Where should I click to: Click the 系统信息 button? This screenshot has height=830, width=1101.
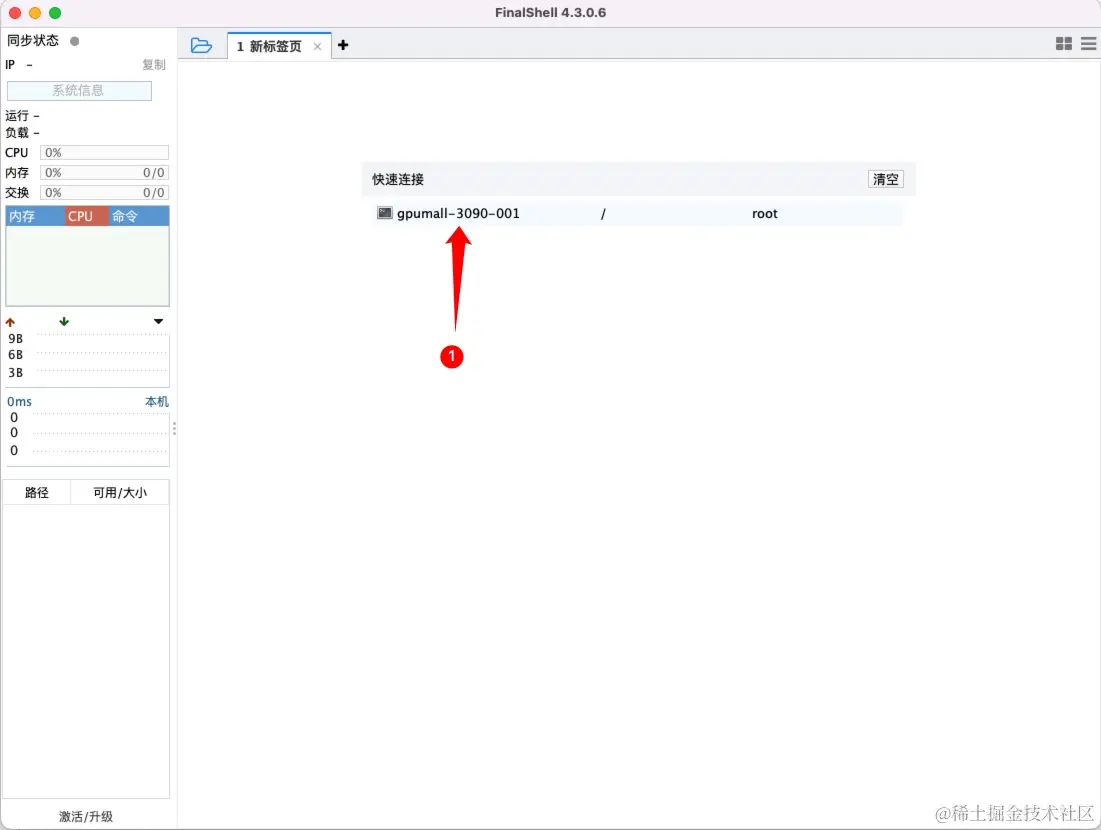coord(79,91)
